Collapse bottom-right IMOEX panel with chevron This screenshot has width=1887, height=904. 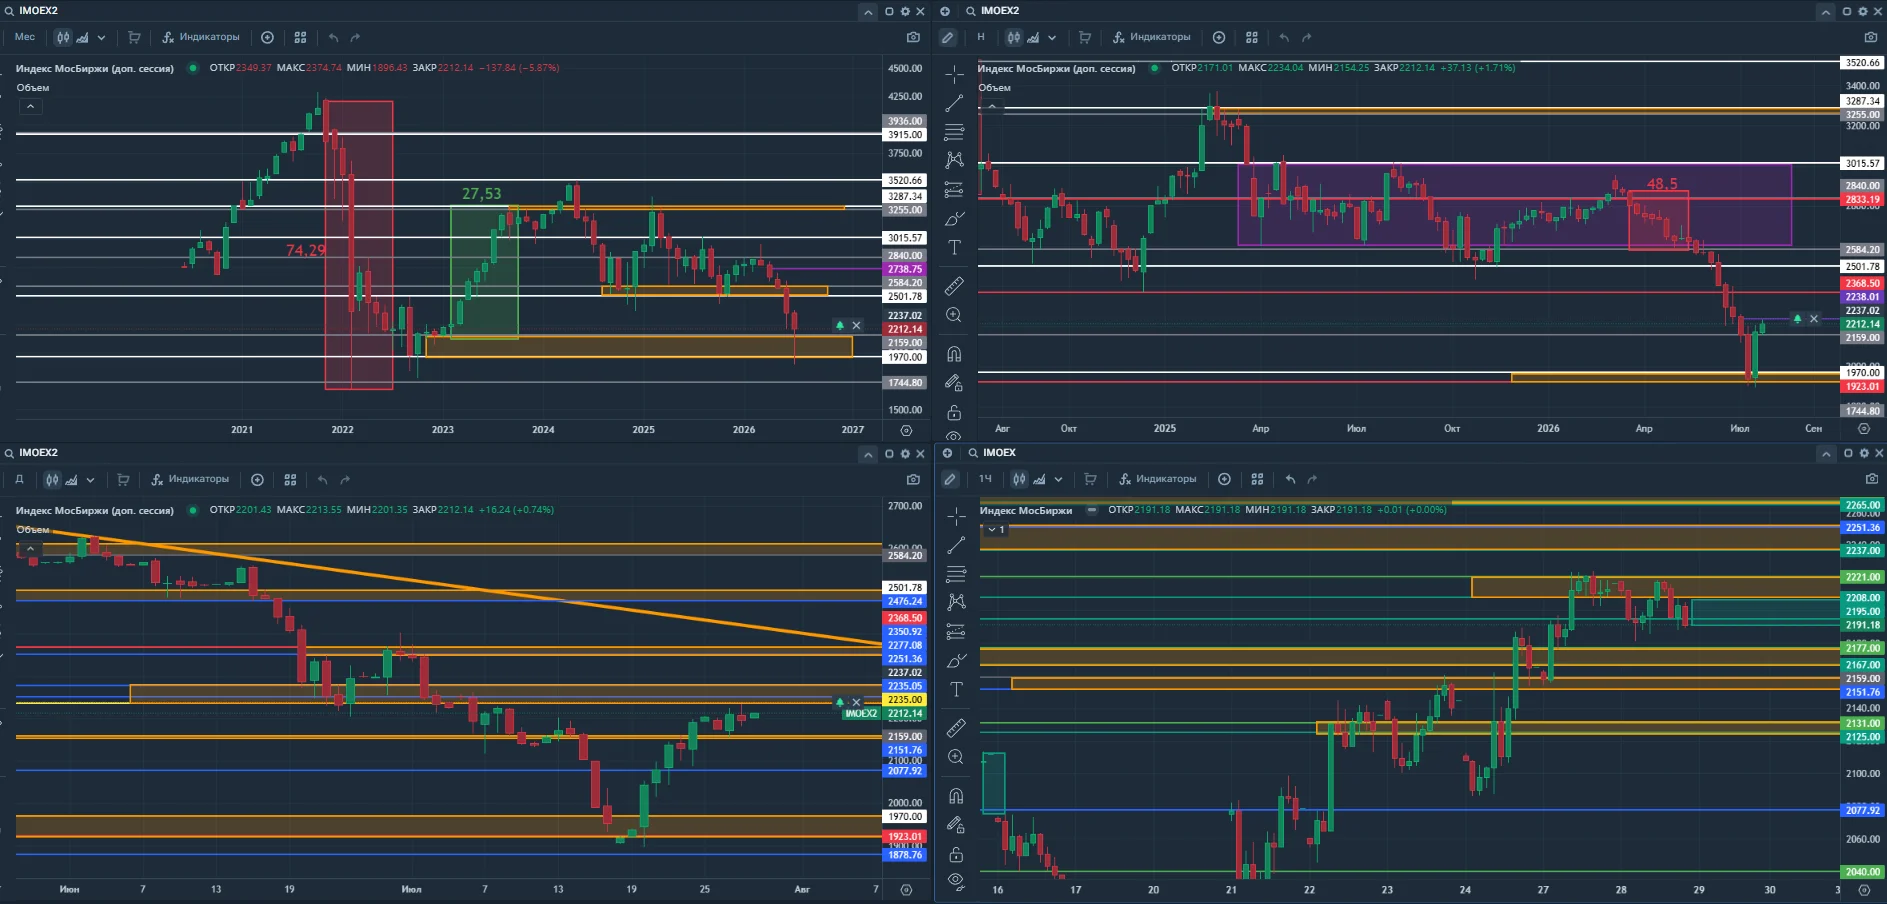(x=1826, y=454)
